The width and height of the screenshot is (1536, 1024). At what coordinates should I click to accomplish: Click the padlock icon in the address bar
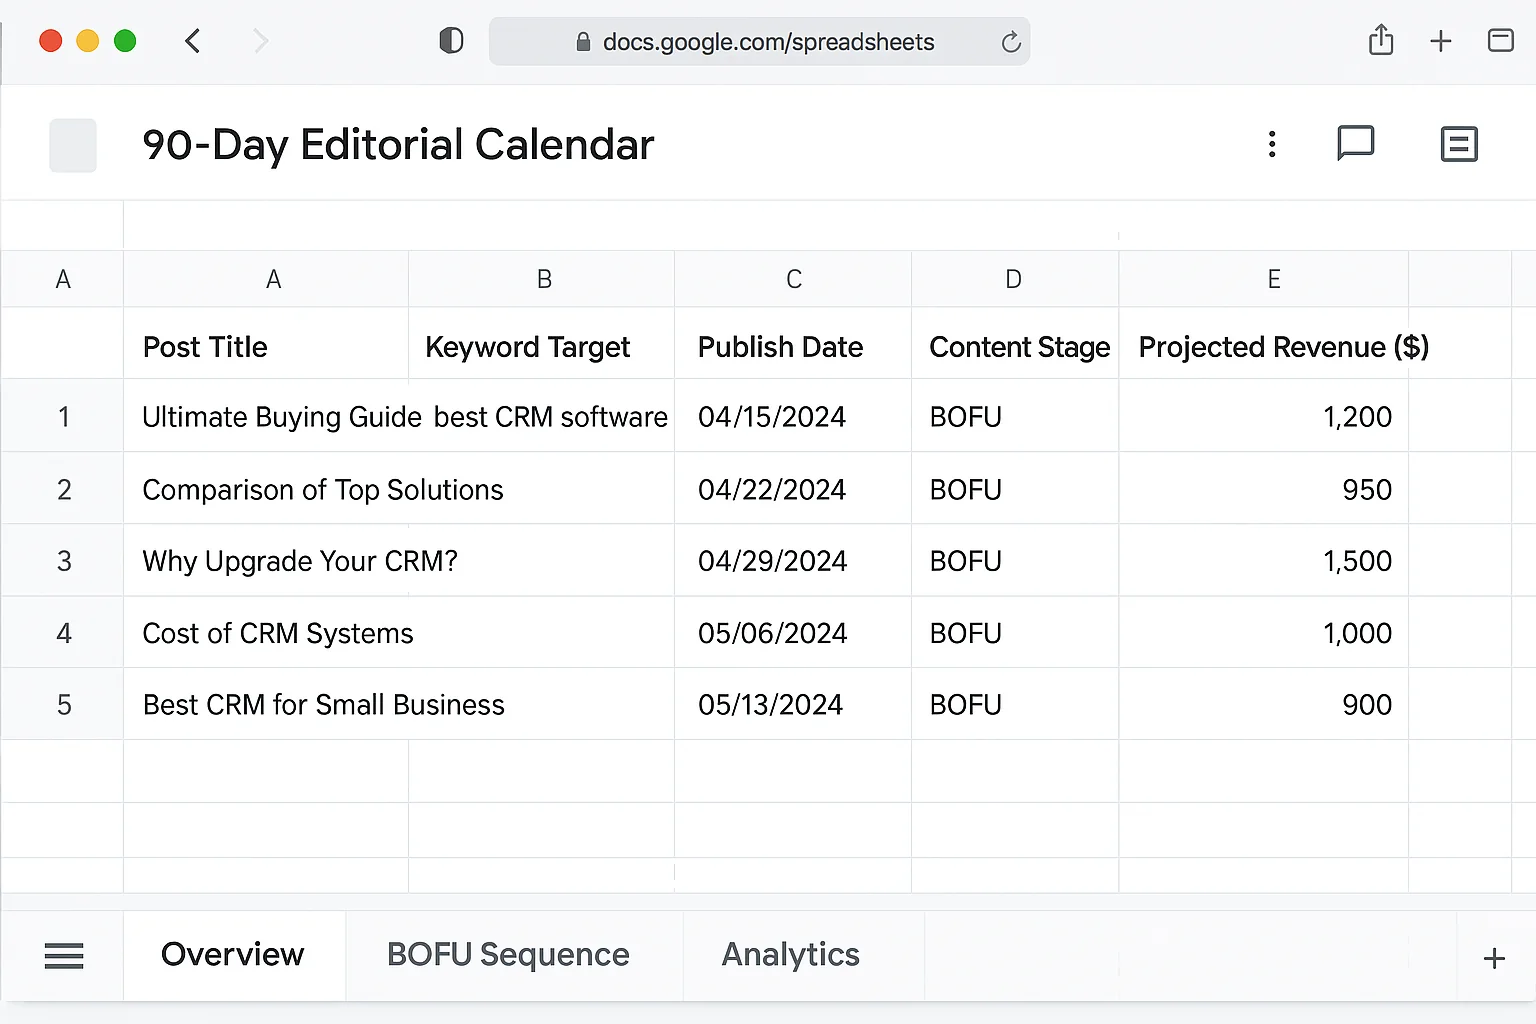(583, 41)
